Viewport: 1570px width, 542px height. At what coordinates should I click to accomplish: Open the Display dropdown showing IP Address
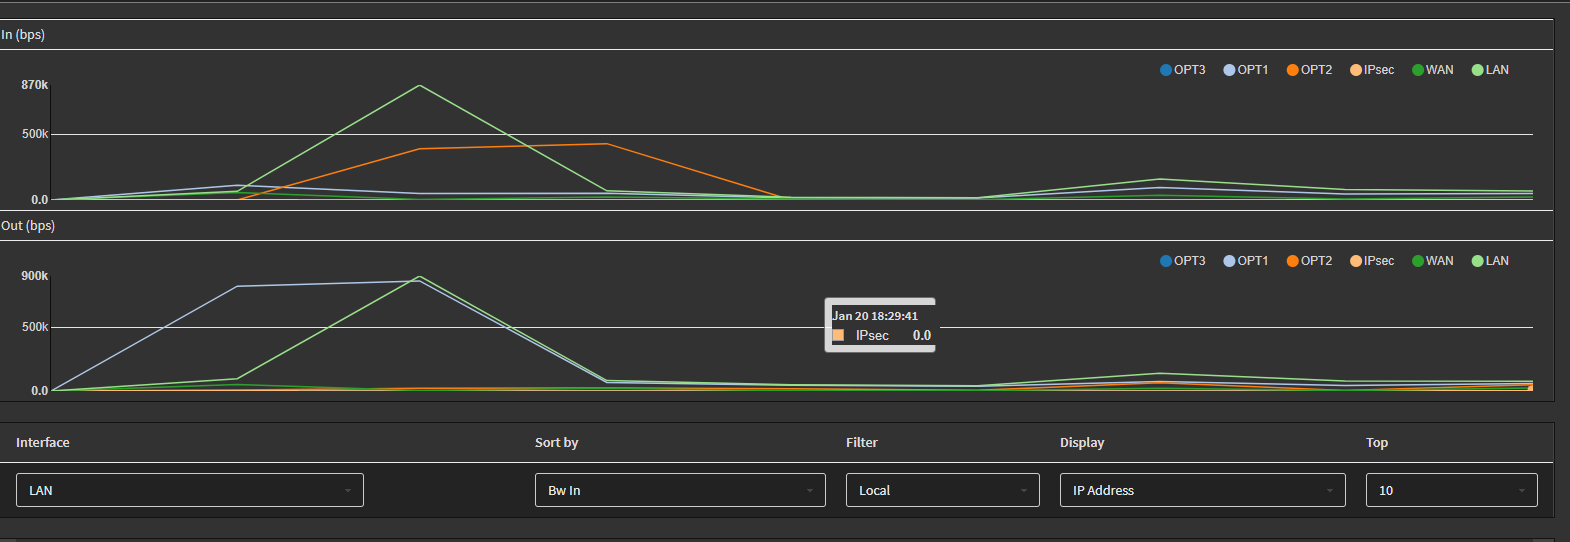point(1203,490)
